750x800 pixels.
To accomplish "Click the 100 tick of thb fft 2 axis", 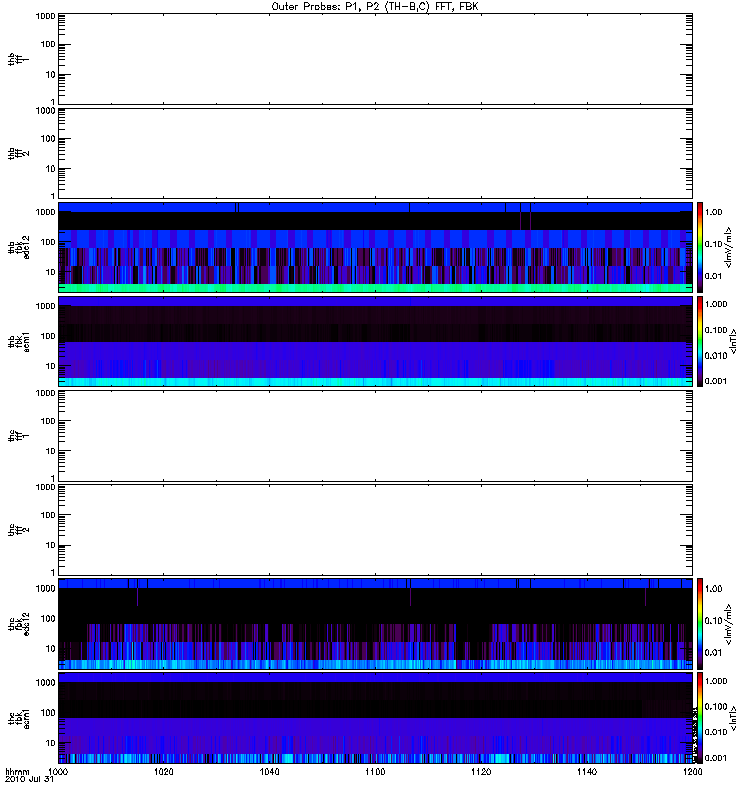I will [48, 139].
